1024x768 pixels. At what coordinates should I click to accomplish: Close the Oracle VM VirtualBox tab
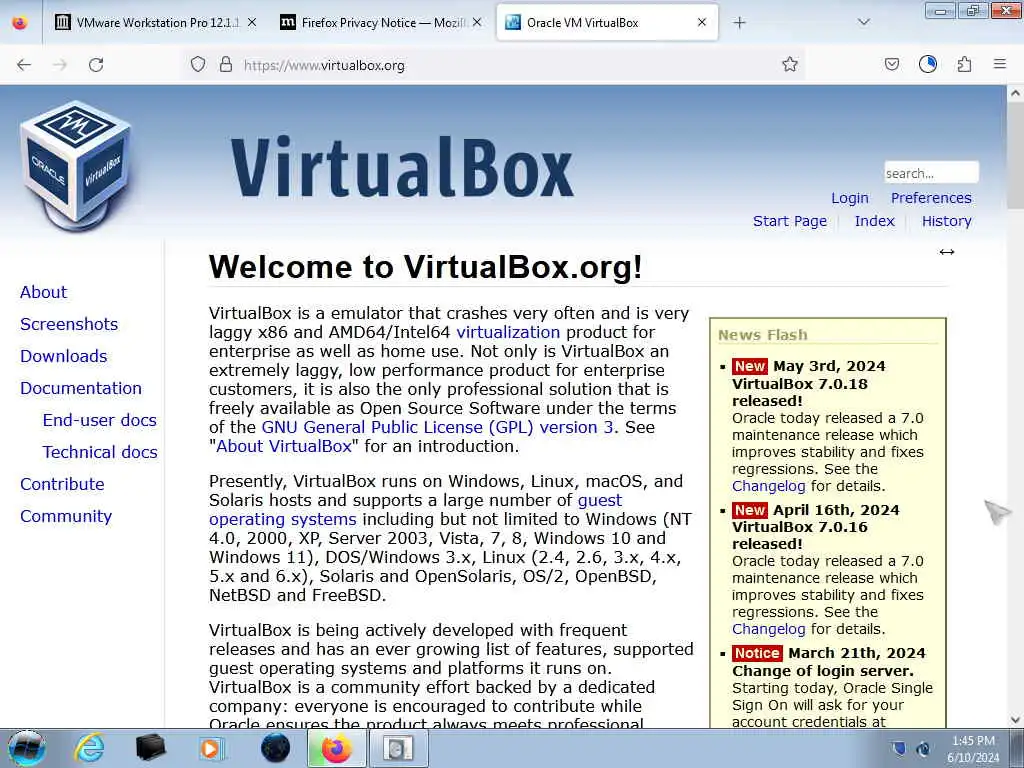tap(702, 23)
